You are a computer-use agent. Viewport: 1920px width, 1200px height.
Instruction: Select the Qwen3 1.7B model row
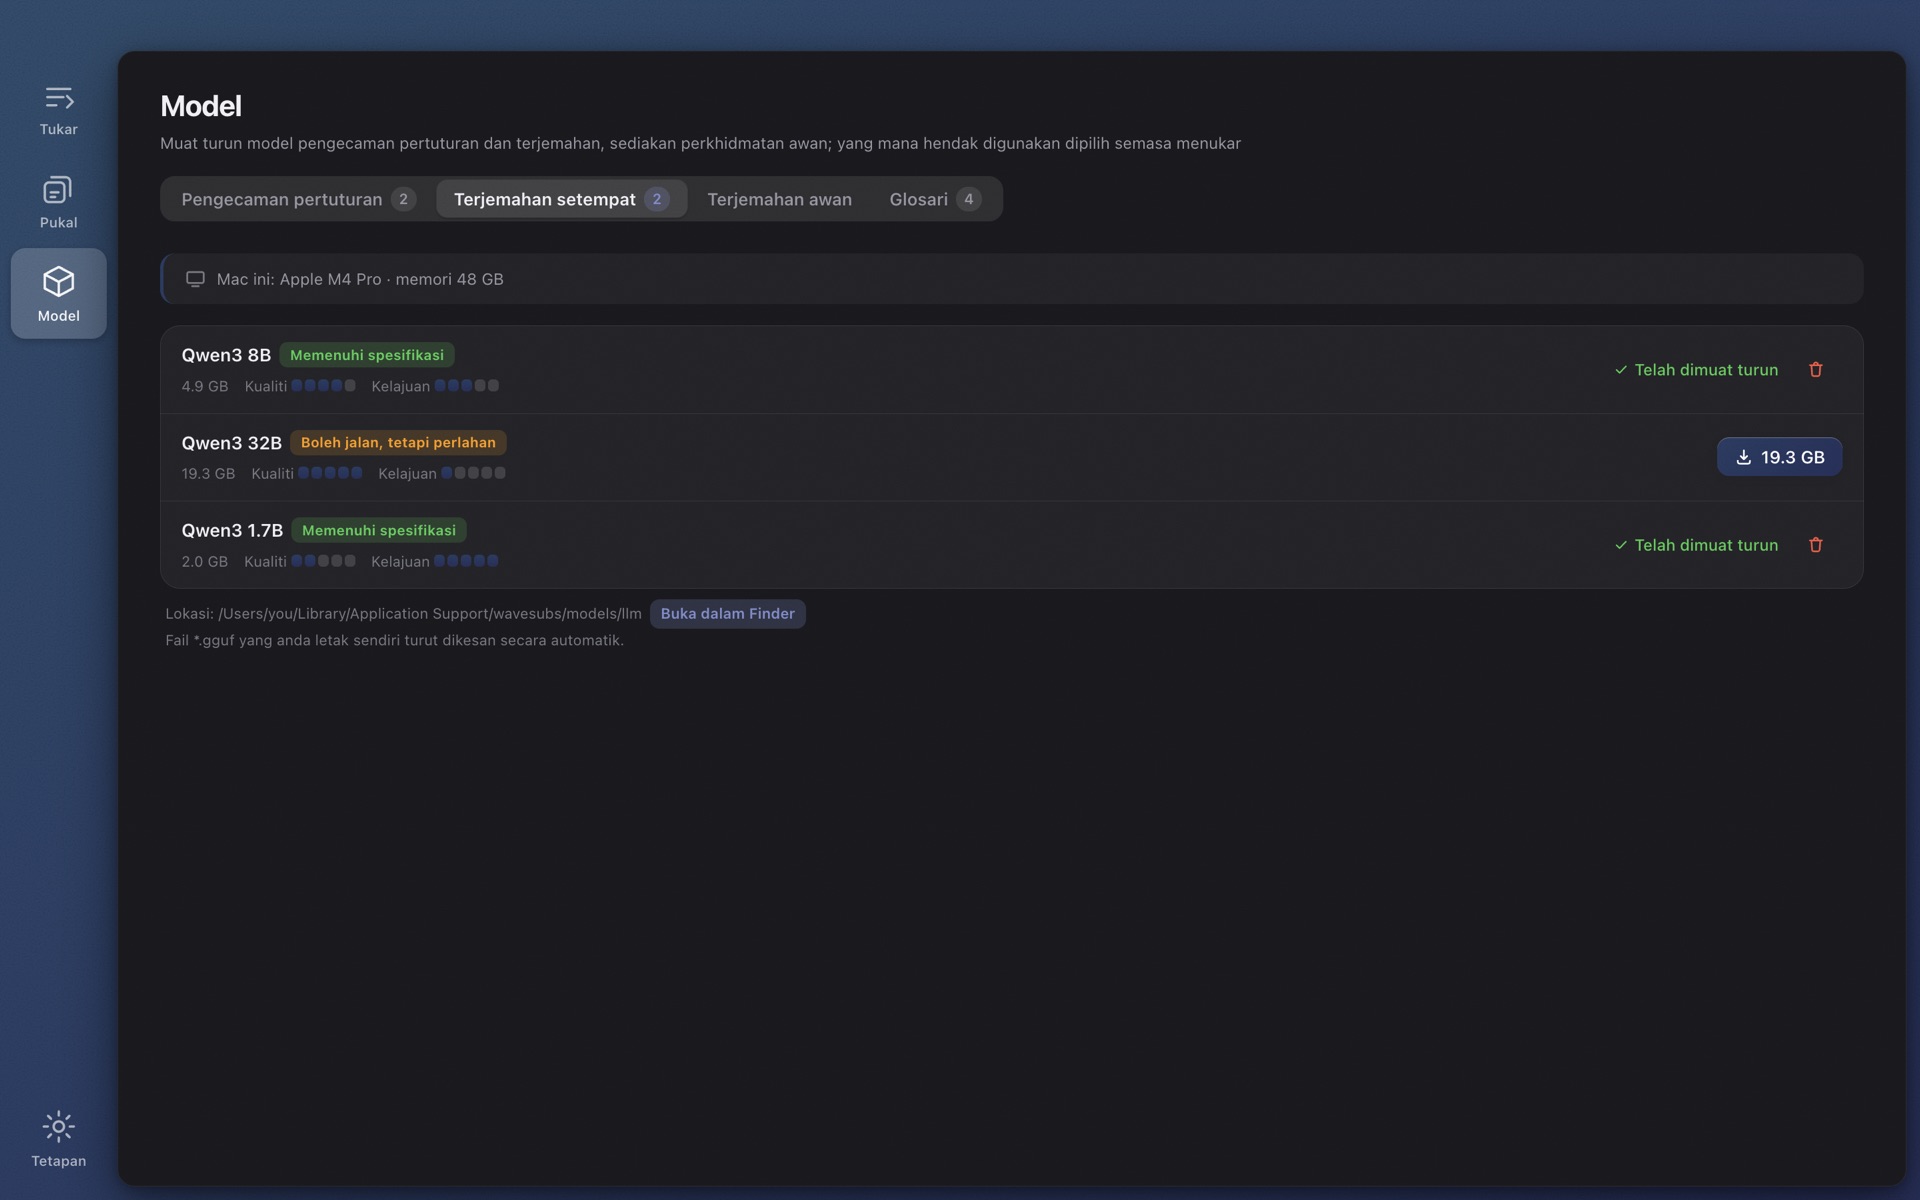1011,545
